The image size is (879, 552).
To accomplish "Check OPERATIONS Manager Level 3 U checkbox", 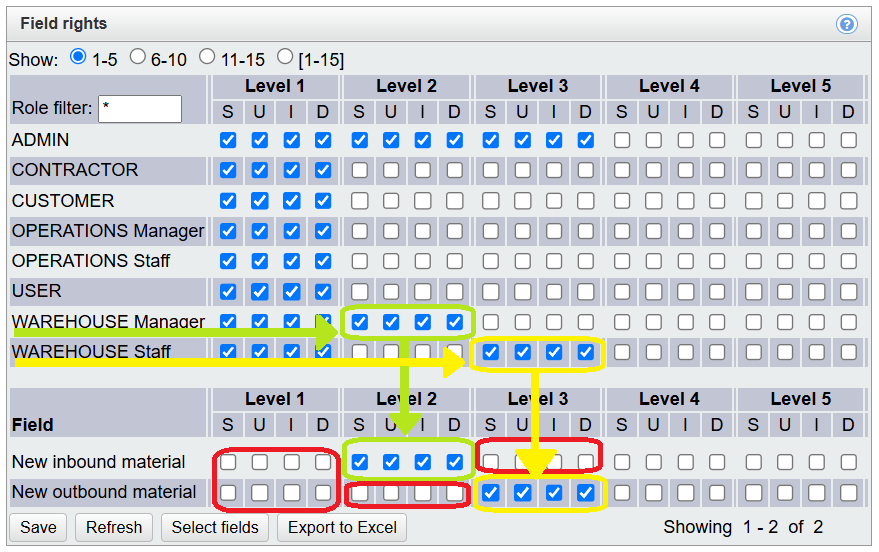I will 522,231.
